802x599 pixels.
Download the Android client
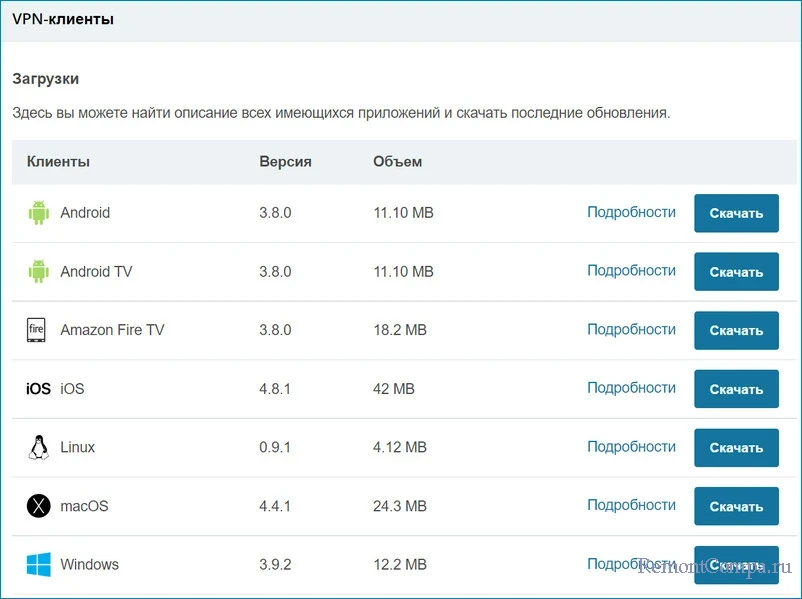(736, 213)
